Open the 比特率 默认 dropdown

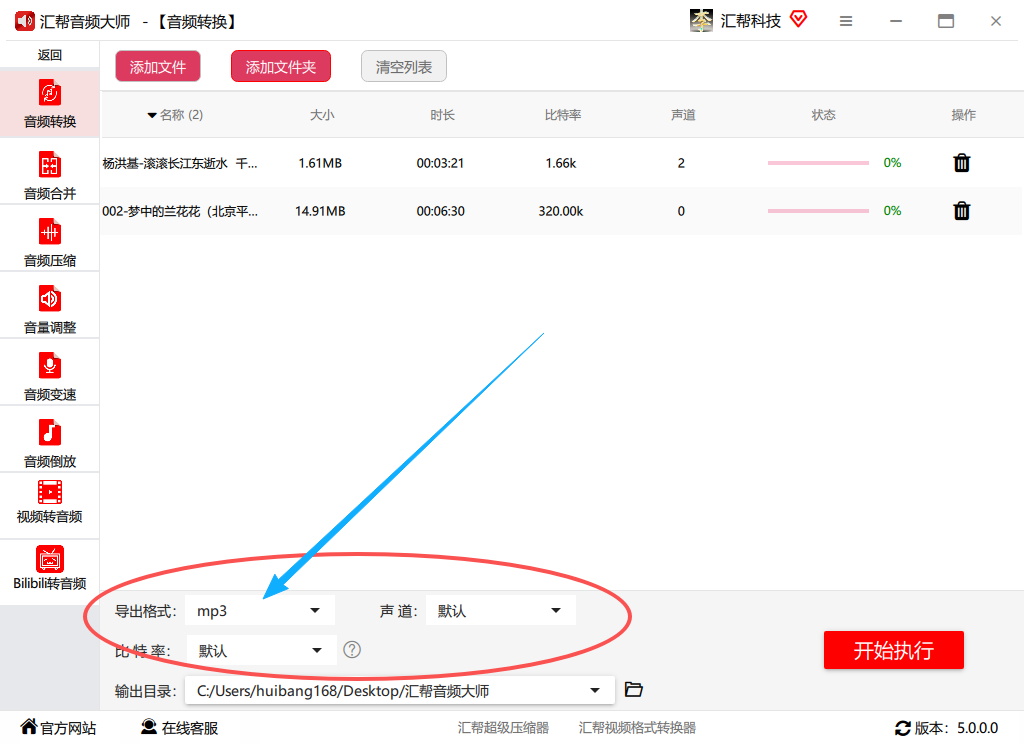click(261, 650)
